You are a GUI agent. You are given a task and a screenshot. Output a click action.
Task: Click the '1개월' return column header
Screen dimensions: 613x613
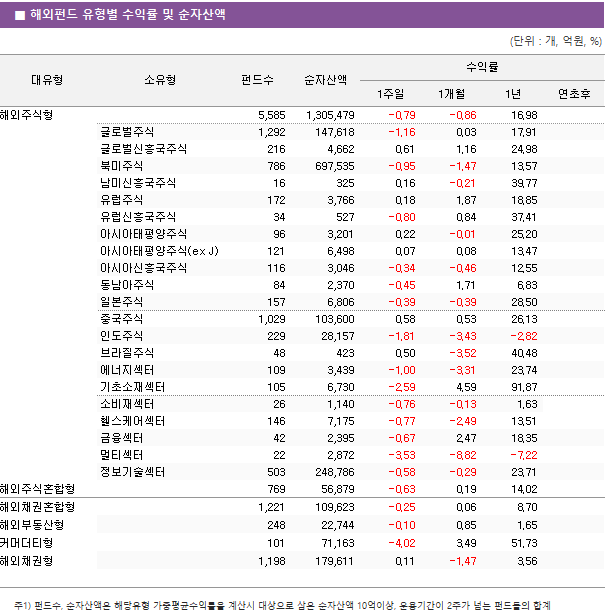(x=451, y=94)
